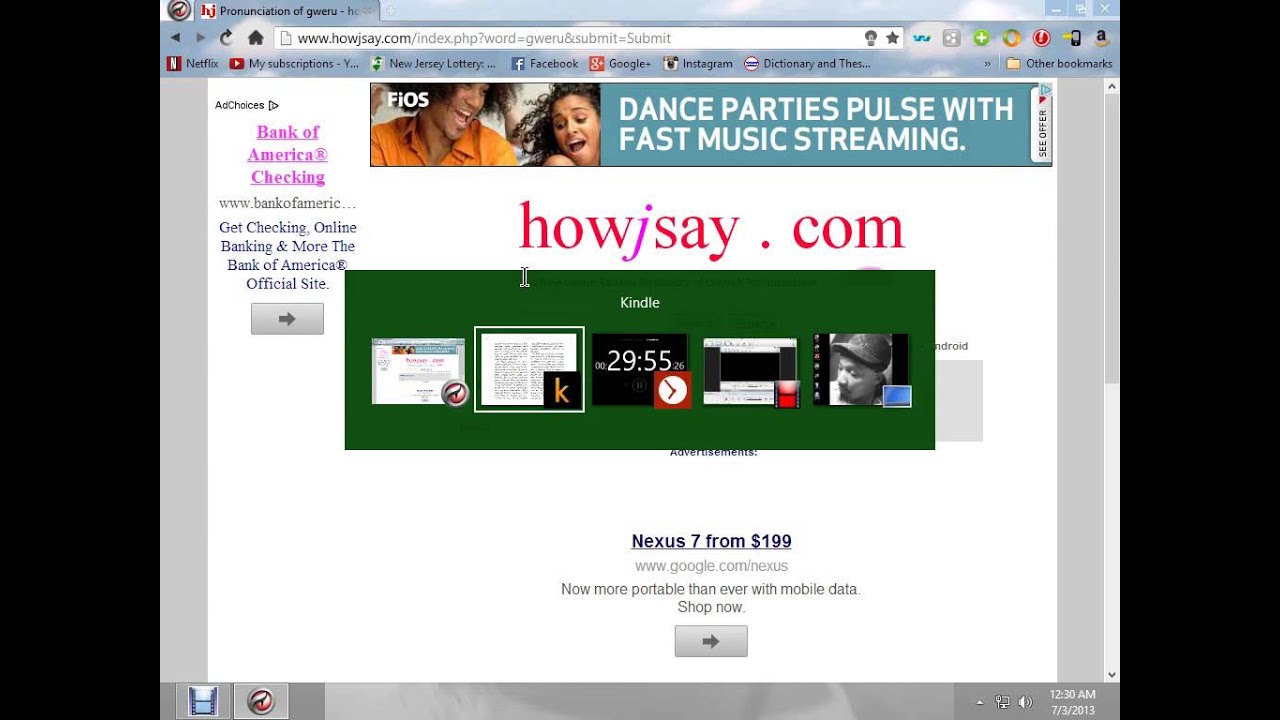Reload the howjsay page
Screen dimensions: 1280x720
226,38
